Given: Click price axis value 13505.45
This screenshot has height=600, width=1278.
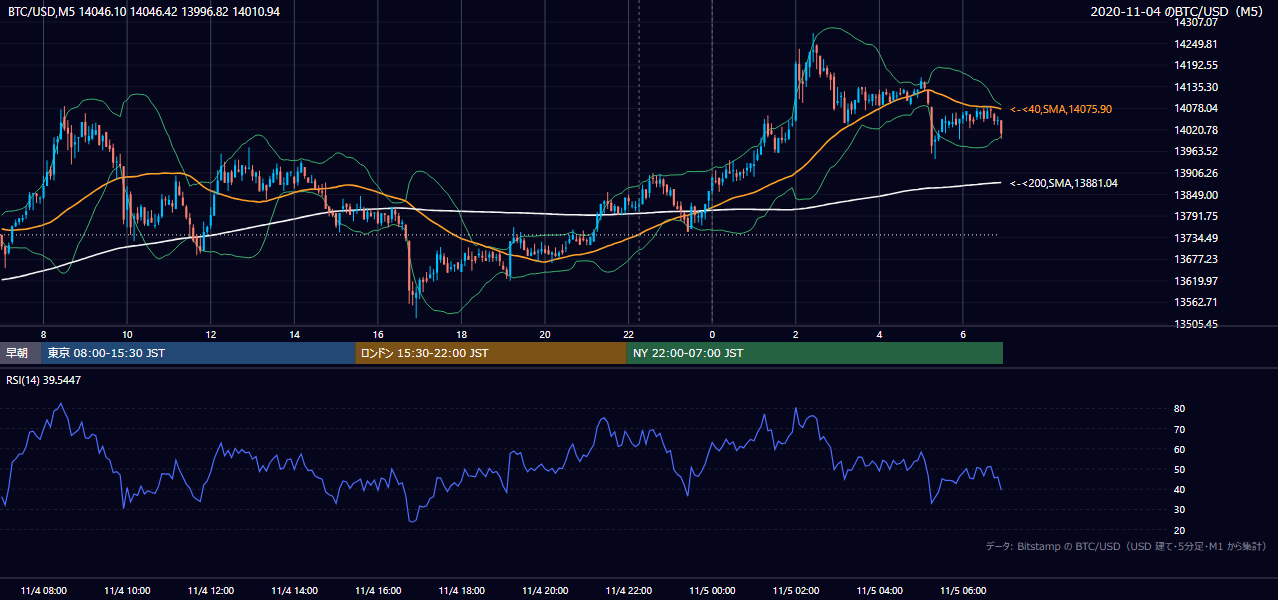Looking at the screenshot, I should [x=1195, y=324].
